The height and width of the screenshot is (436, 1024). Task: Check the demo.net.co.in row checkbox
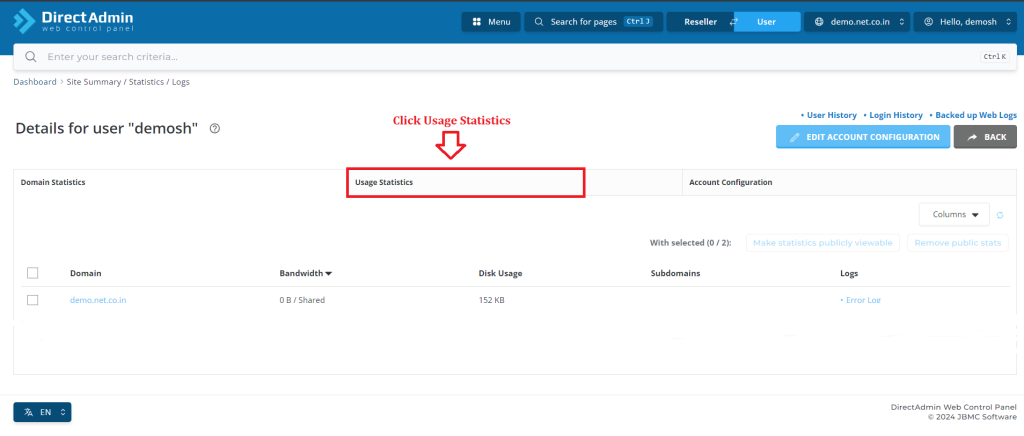click(x=33, y=300)
